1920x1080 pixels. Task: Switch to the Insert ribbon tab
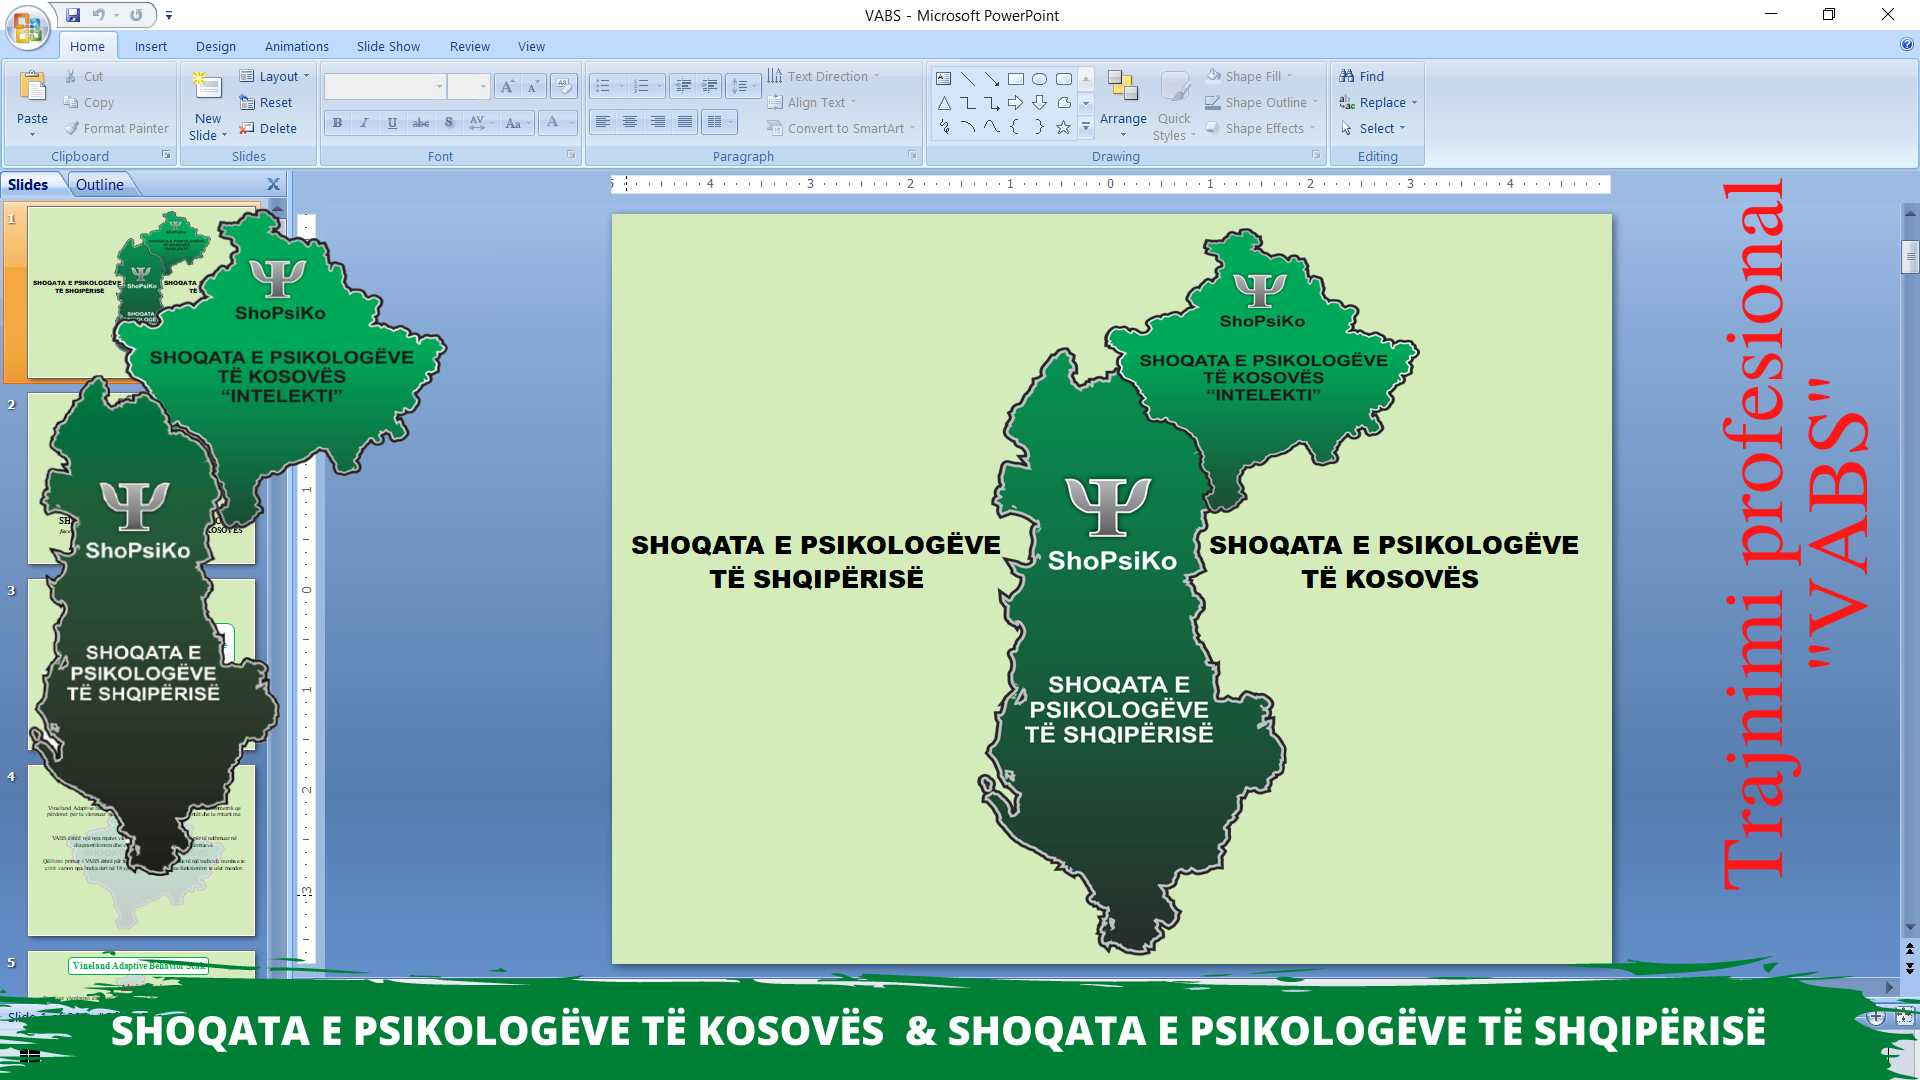[151, 46]
